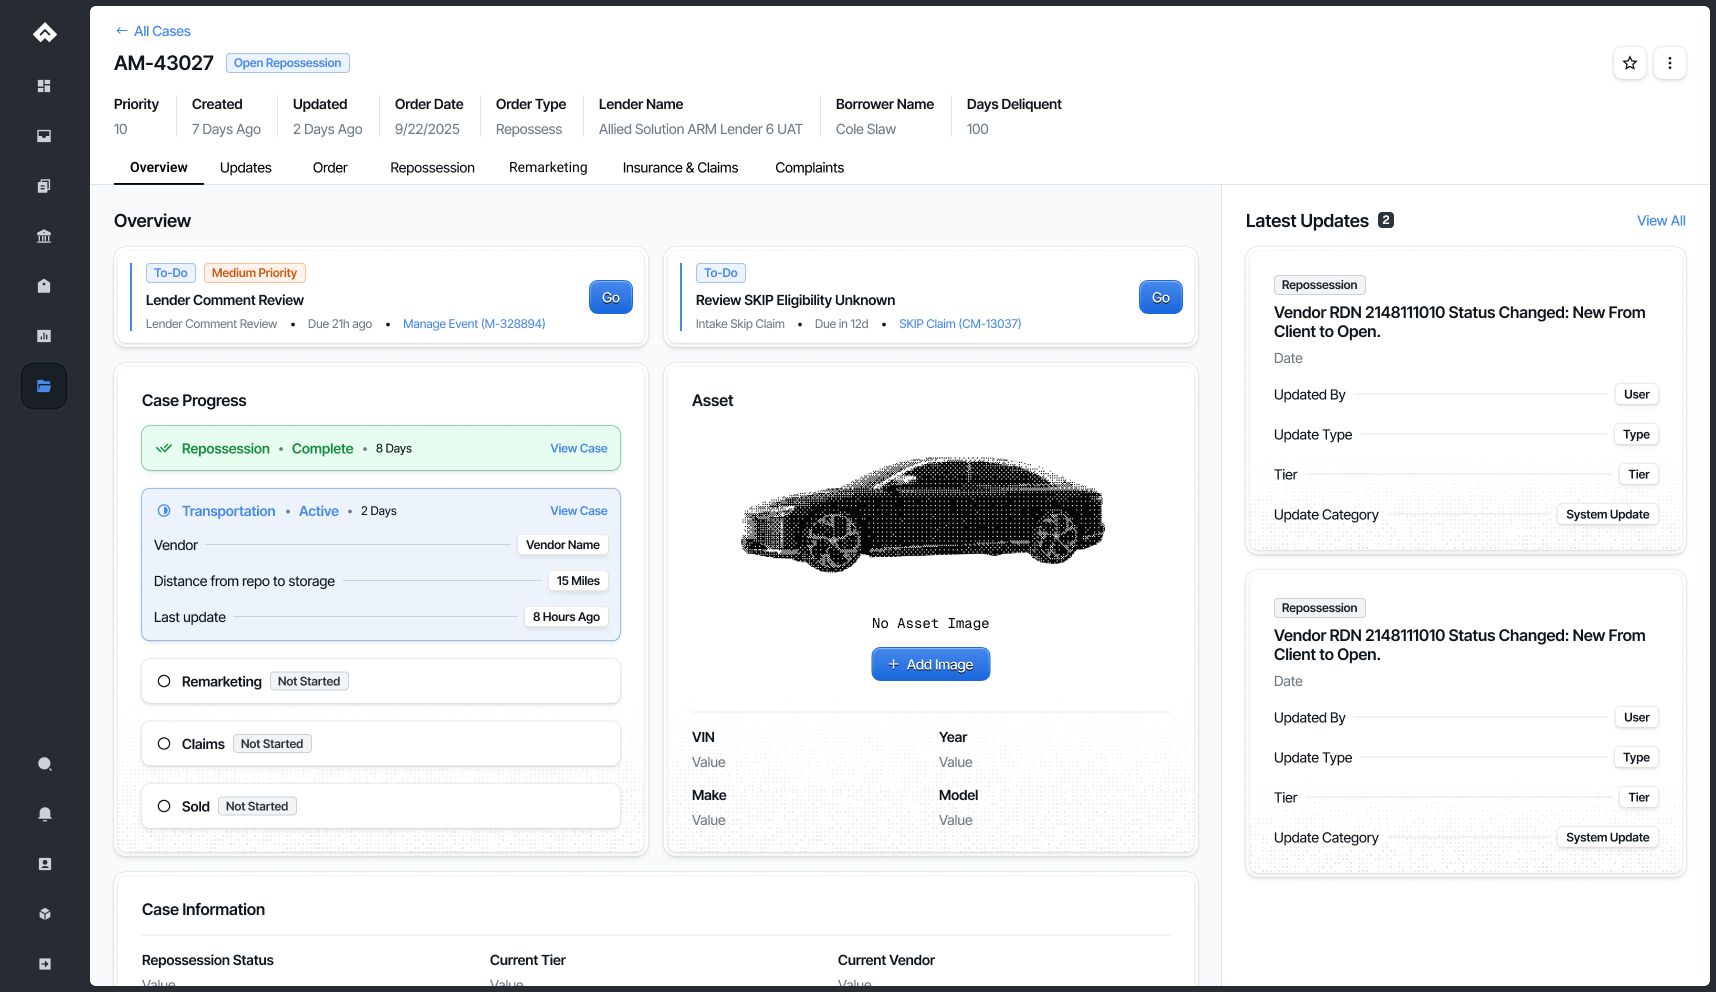
Task: Click the inbox icon in sidebar
Action: (x=44, y=136)
